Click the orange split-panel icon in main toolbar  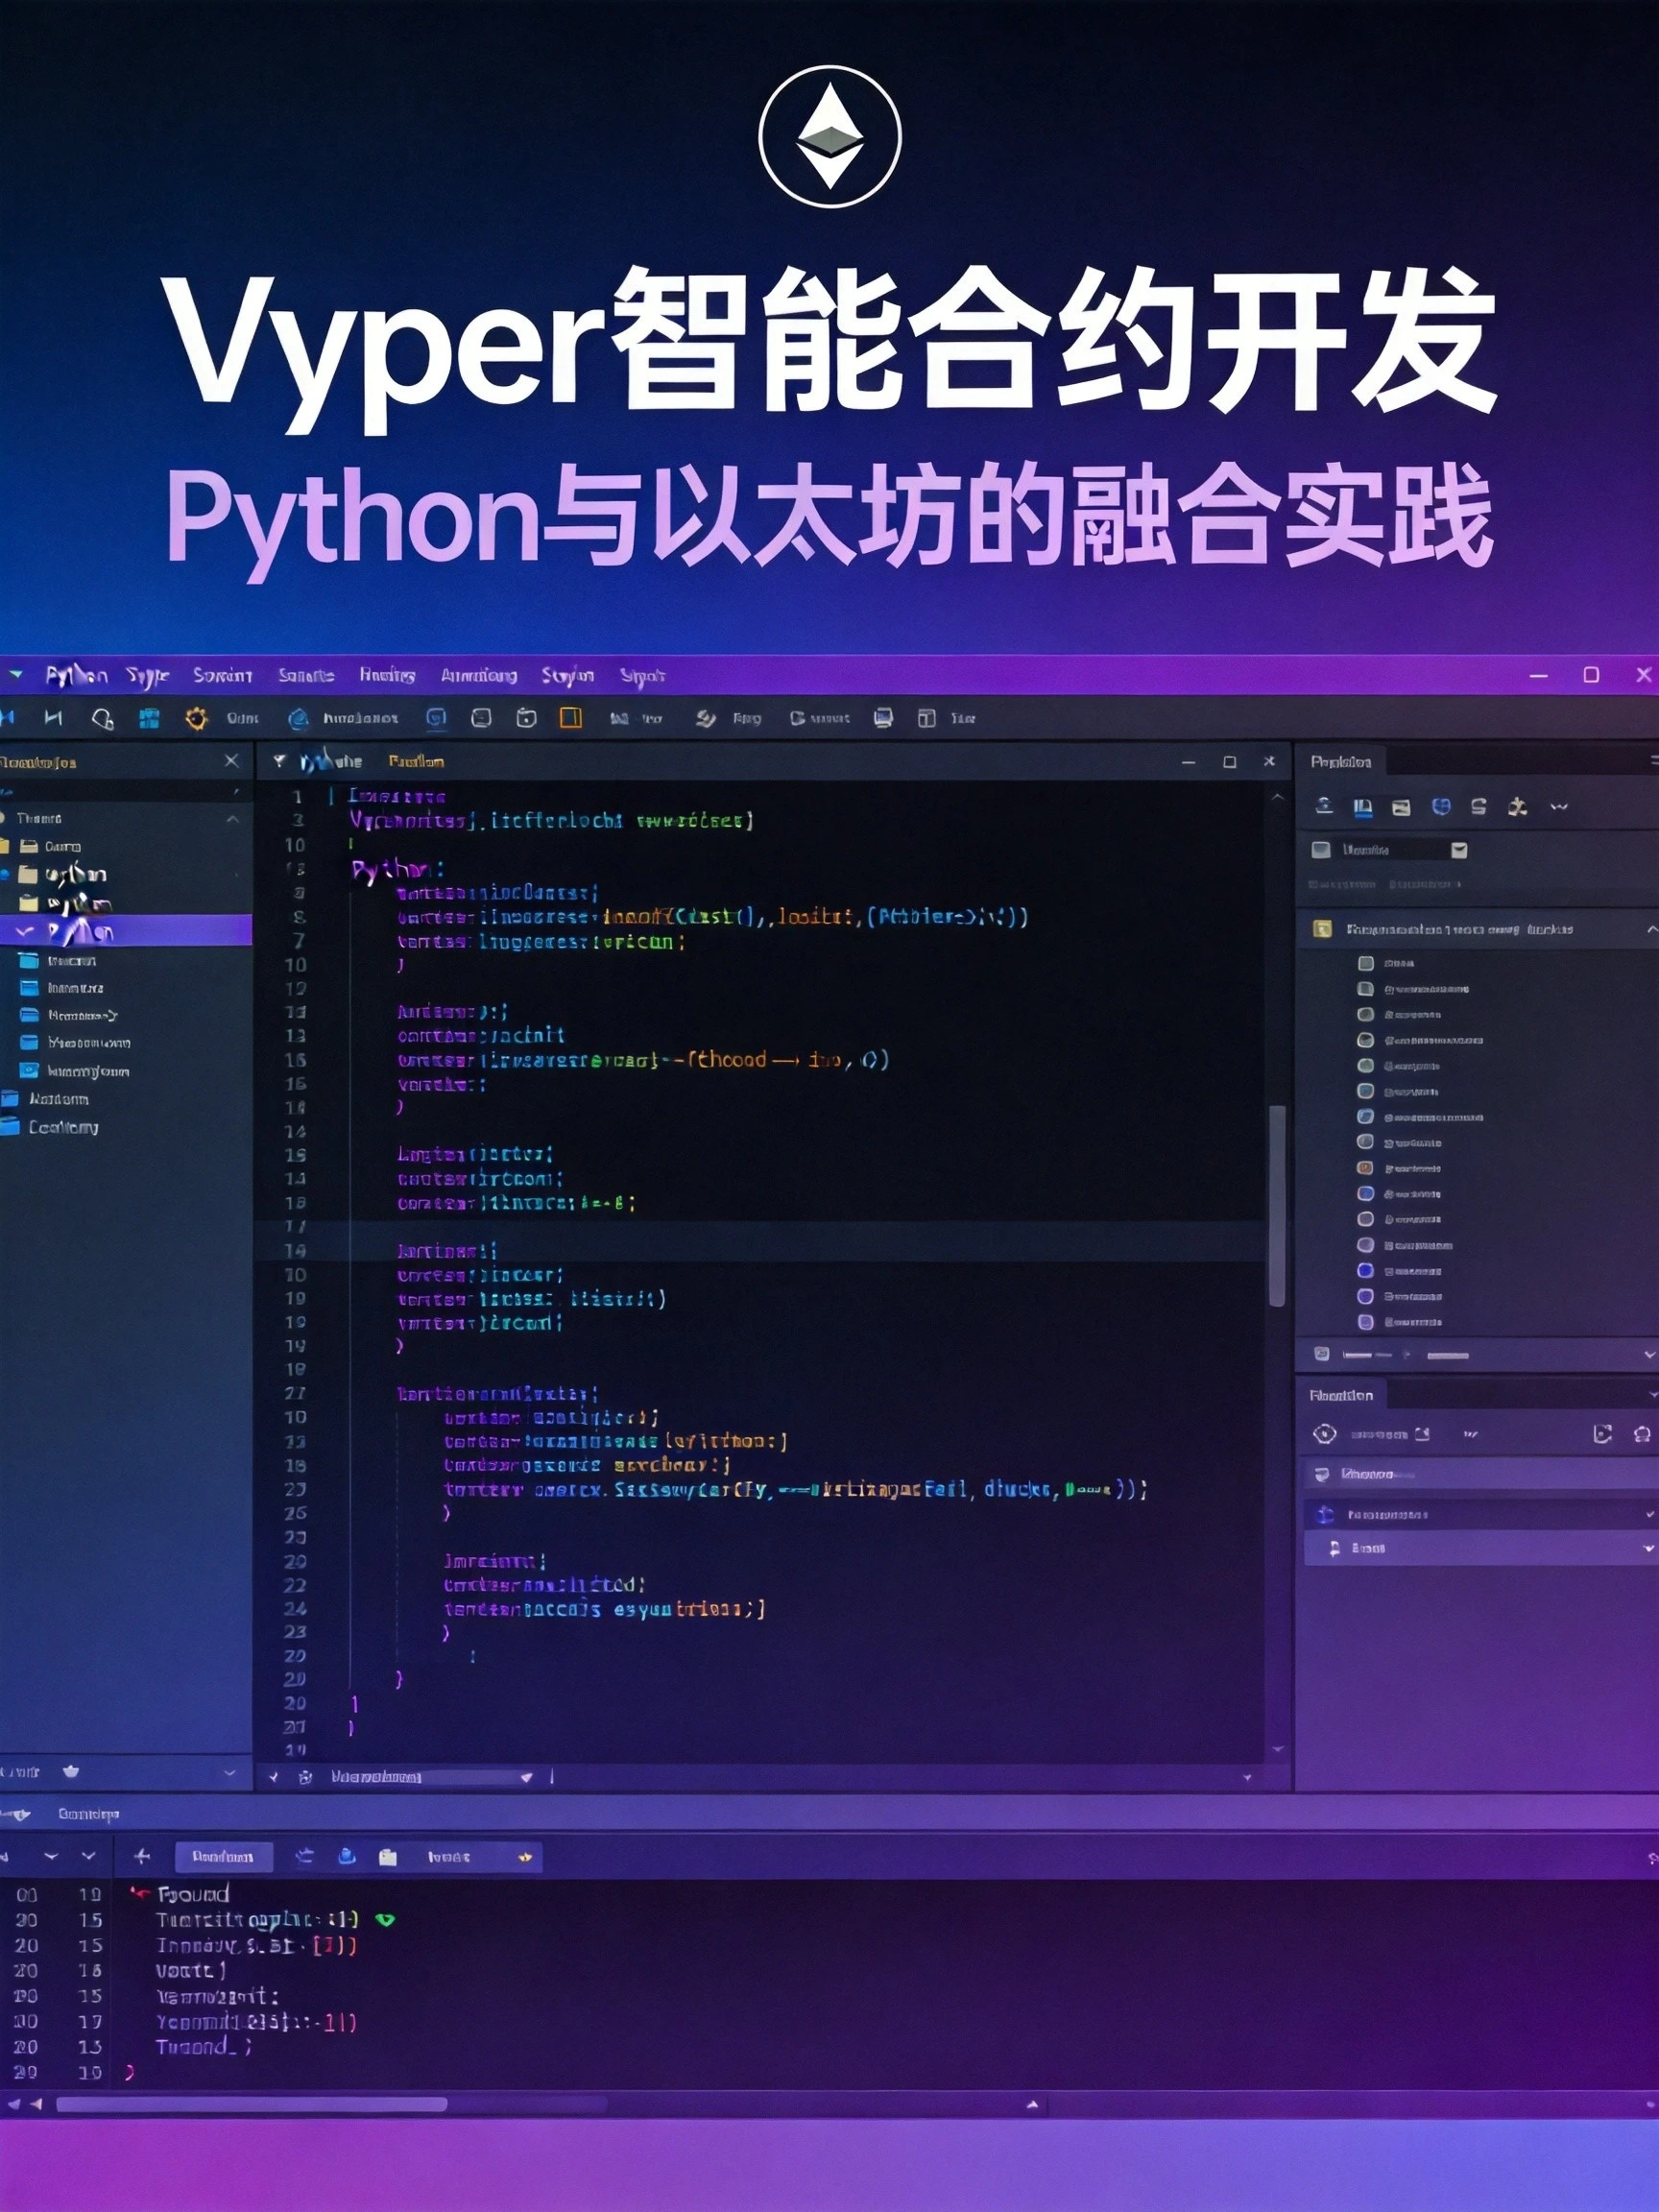click(x=571, y=717)
